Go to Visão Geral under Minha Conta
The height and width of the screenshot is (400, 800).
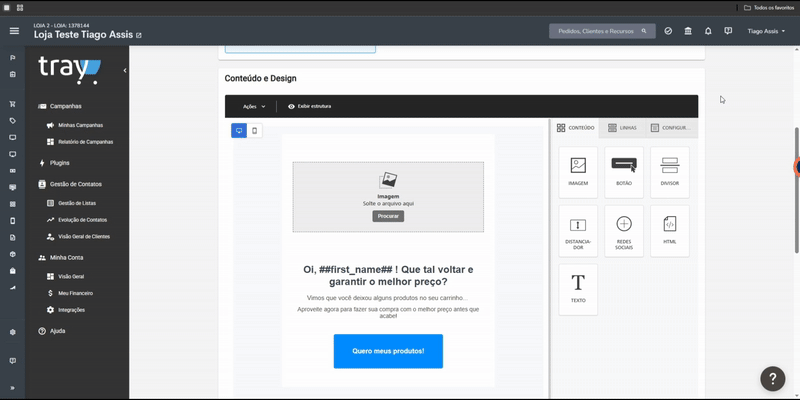[65, 277]
